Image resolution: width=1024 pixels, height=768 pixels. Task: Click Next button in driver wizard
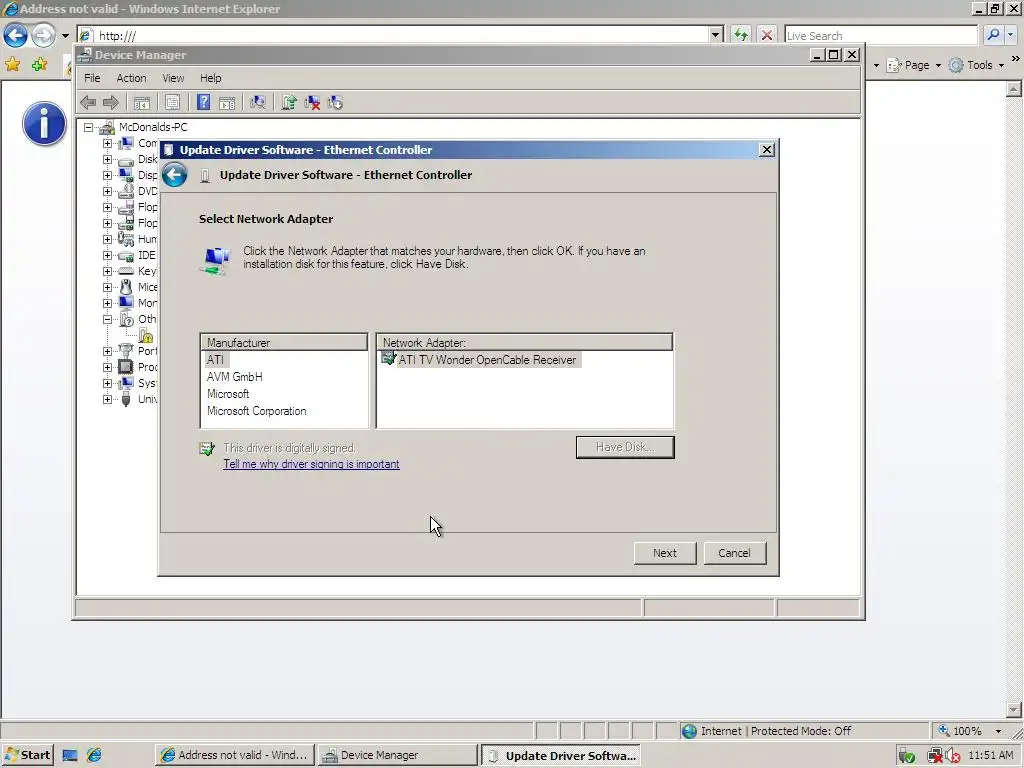pyautogui.click(x=665, y=553)
